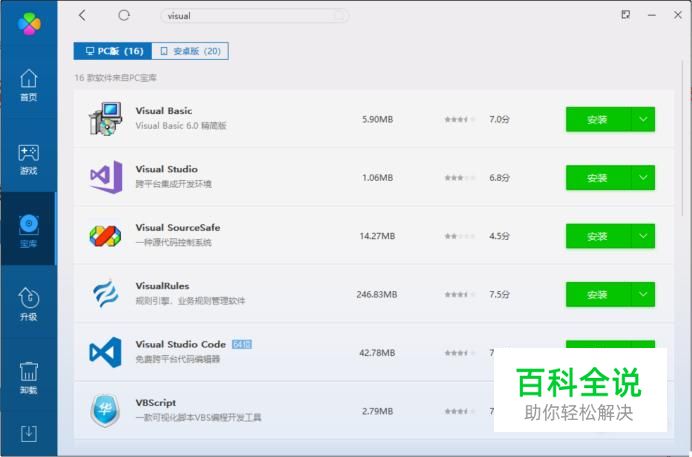The height and width of the screenshot is (457, 692).
Task: Install Visual Basic
Action: coord(598,119)
